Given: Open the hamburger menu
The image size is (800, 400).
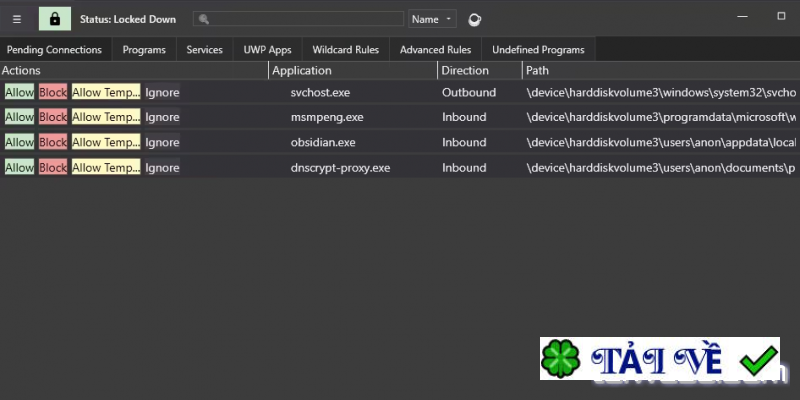Looking at the screenshot, I should pyautogui.click(x=17, y=19).
